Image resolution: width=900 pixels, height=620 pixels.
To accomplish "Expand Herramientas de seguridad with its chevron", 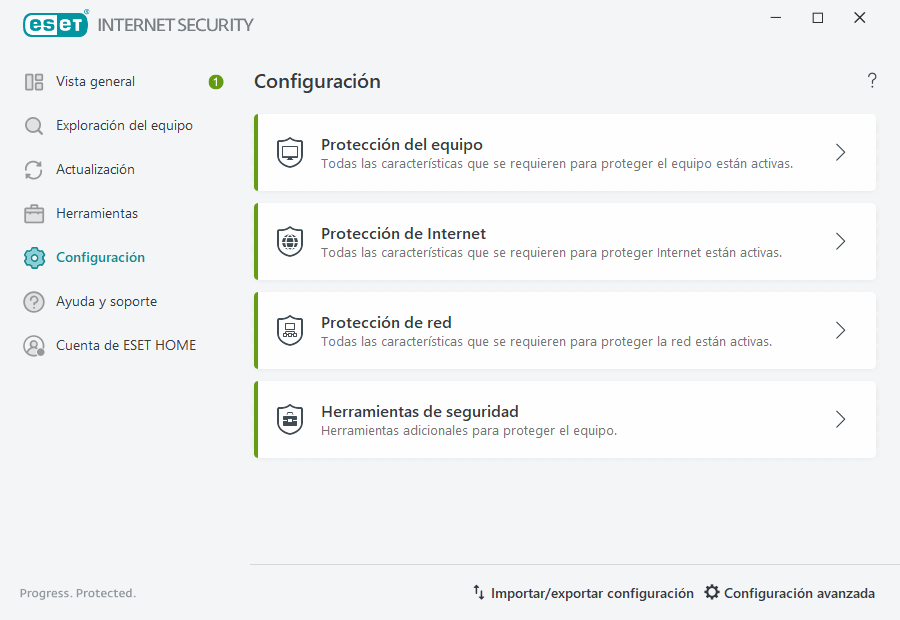I will click(x=840, y=420).
